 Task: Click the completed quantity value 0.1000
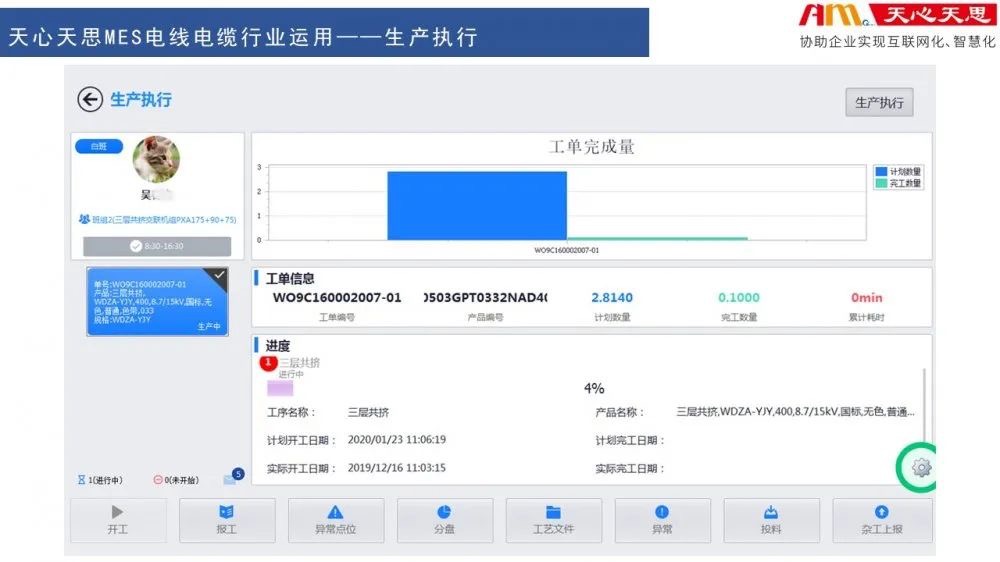pos(739,297)
